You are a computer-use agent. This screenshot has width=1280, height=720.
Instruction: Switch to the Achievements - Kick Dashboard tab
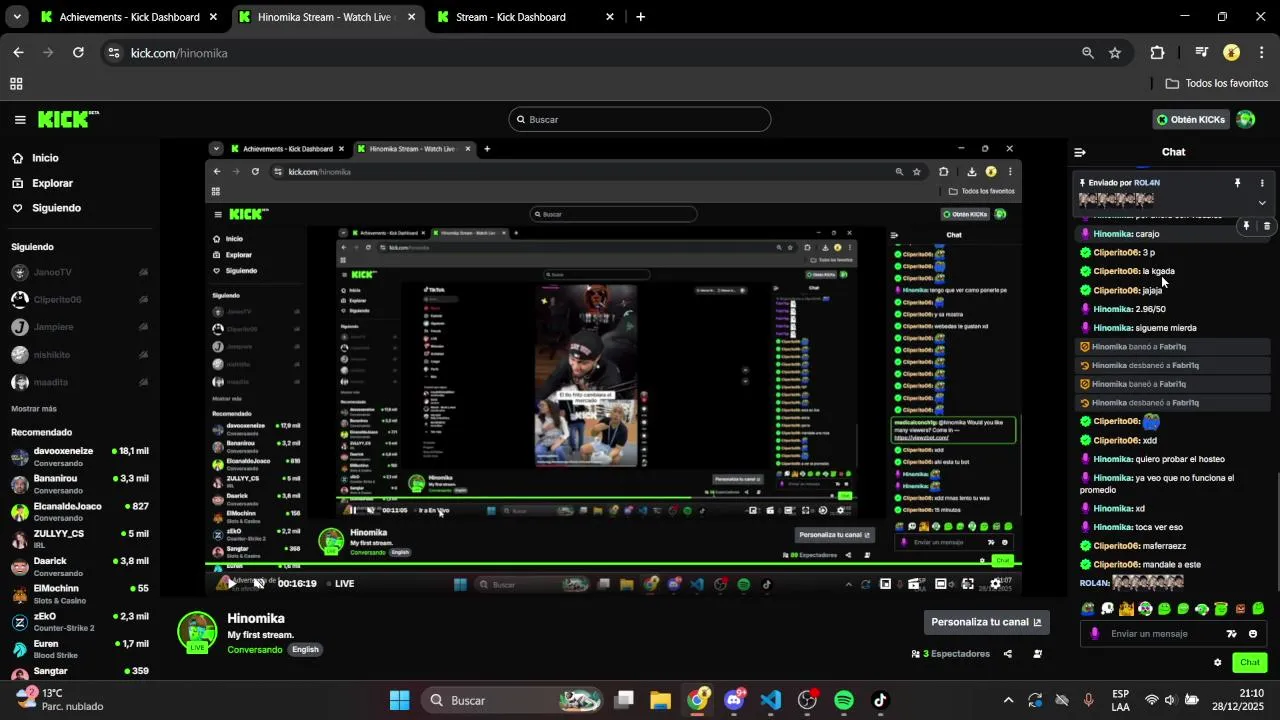(x=130, y=17)
